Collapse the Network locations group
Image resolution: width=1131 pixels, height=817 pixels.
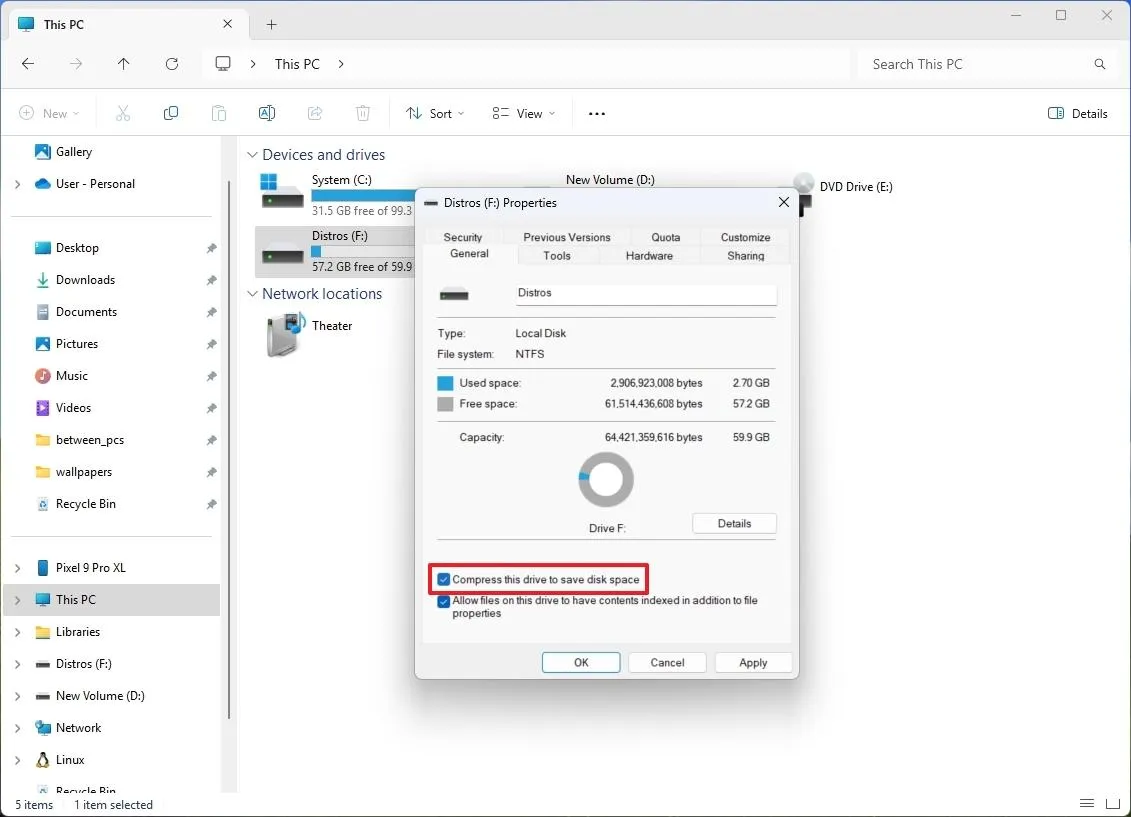pos(252,294)
